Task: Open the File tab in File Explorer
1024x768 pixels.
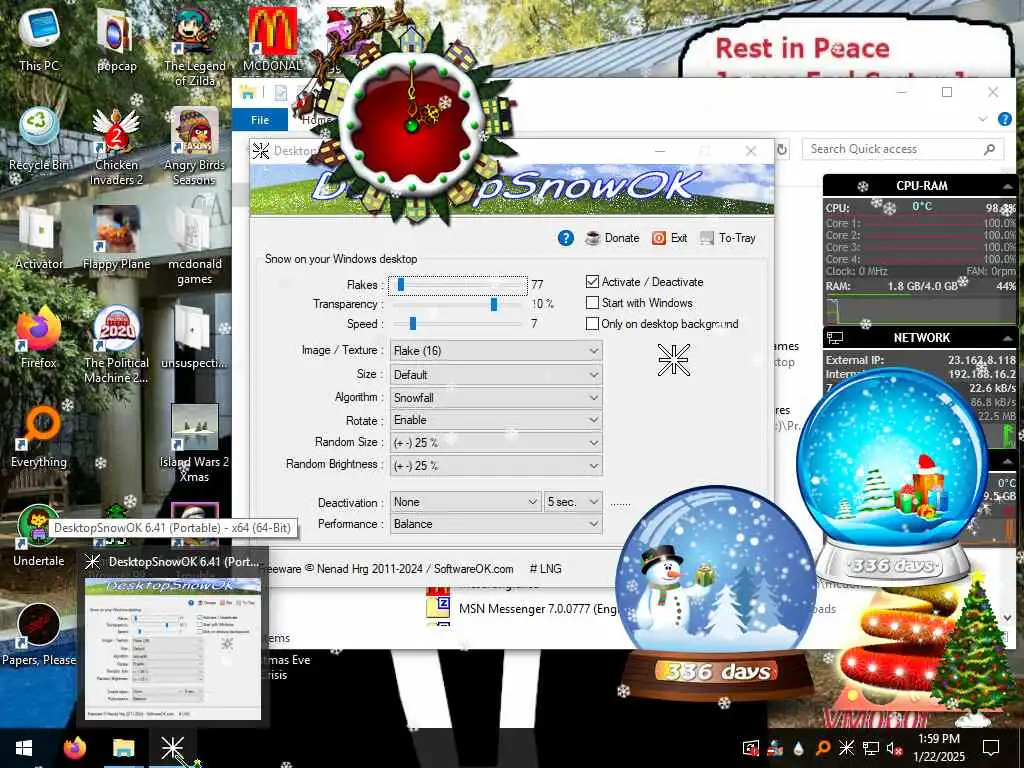Action: click(x=260, y=120)
